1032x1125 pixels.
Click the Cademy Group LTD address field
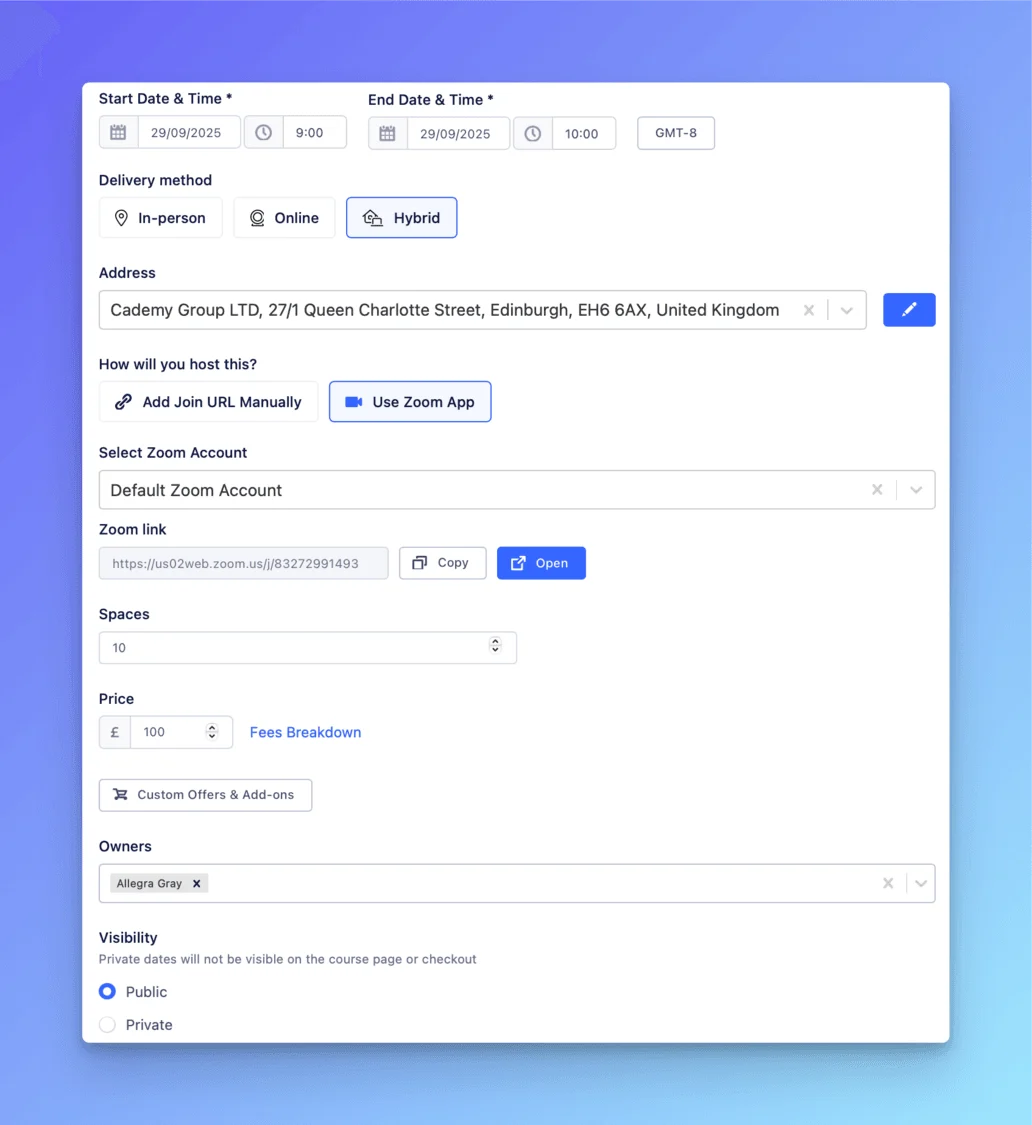[482, 310]
